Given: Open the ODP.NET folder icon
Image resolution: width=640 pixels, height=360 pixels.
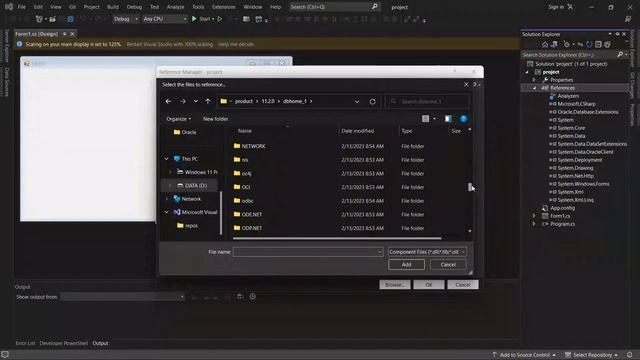Looking at the screenshot, I should [237, 228].
